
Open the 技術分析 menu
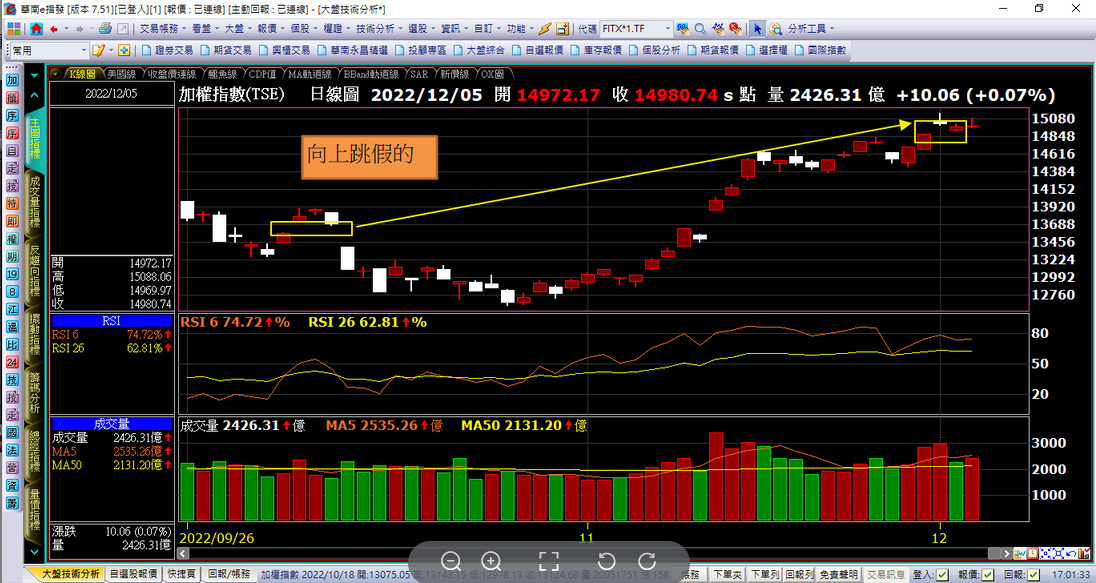pyautogui.click(x=377, y=29)
